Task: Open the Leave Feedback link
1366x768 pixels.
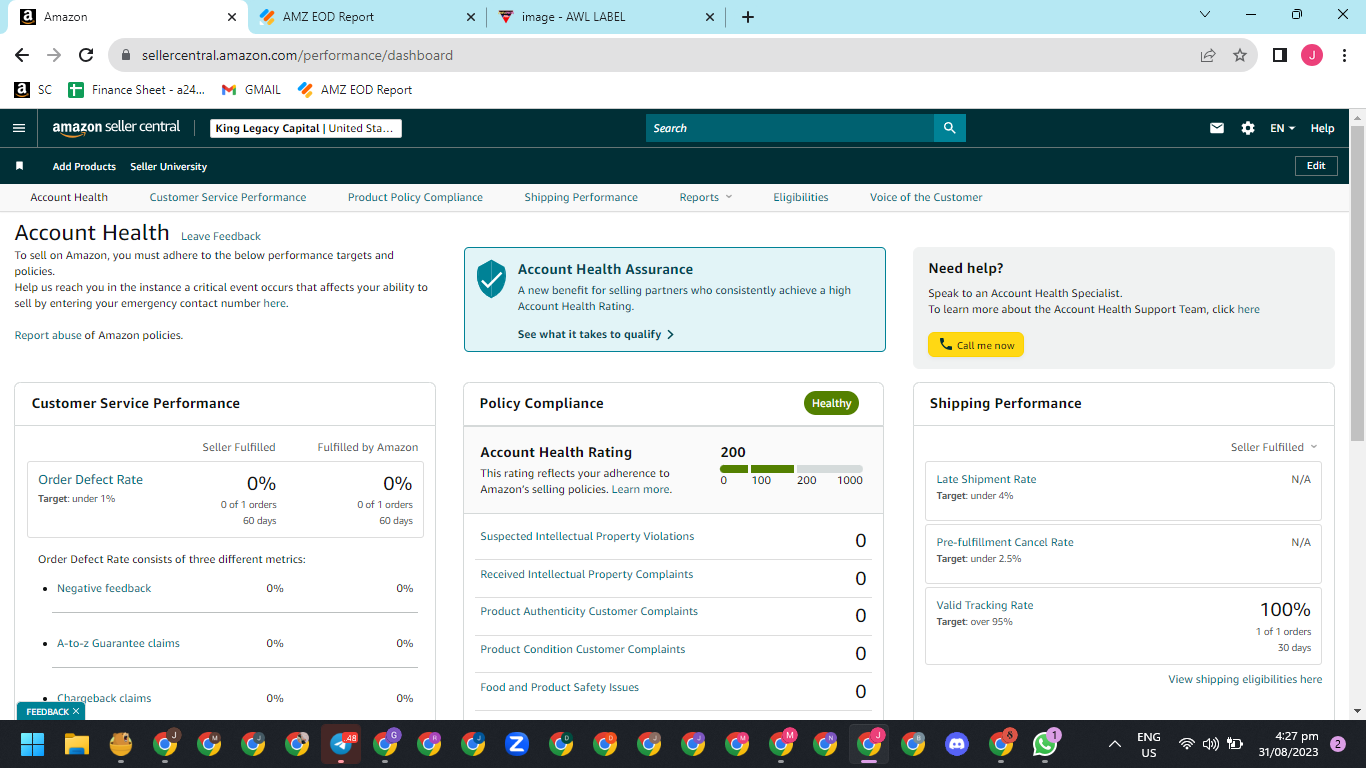Action: (221, 236)
